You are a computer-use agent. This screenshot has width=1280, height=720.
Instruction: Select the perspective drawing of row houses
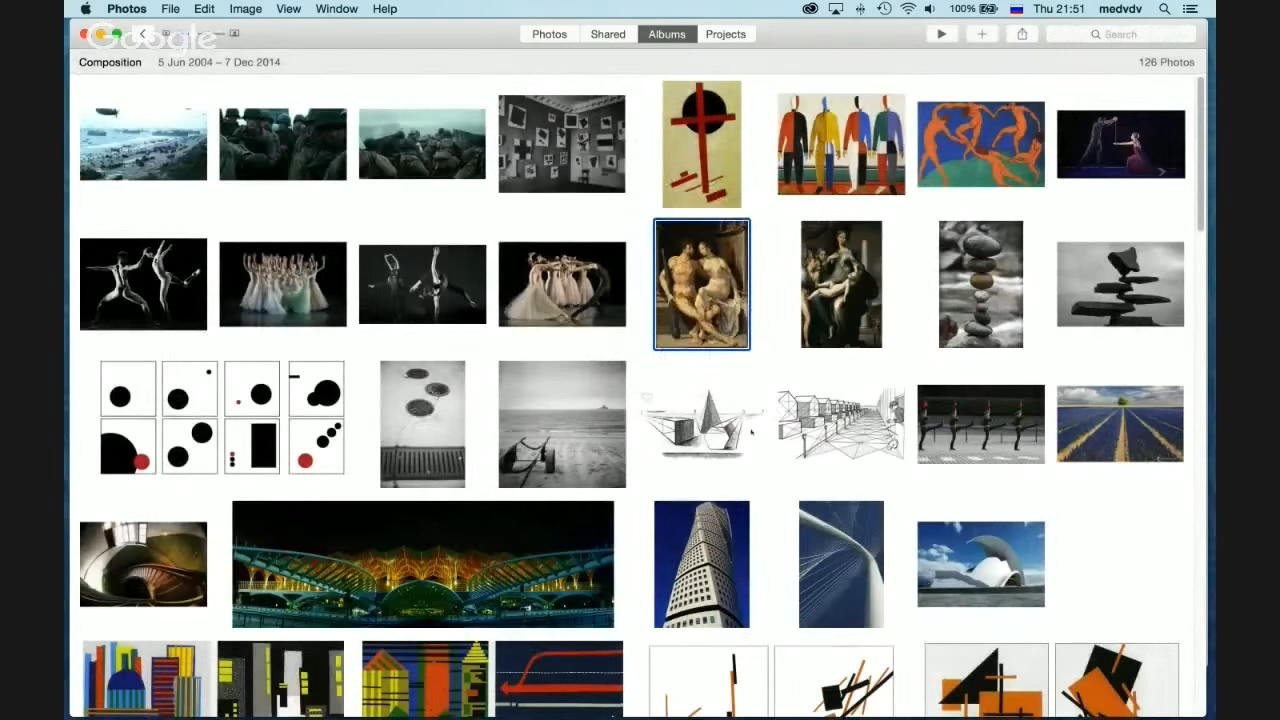[x=841, y=424]
